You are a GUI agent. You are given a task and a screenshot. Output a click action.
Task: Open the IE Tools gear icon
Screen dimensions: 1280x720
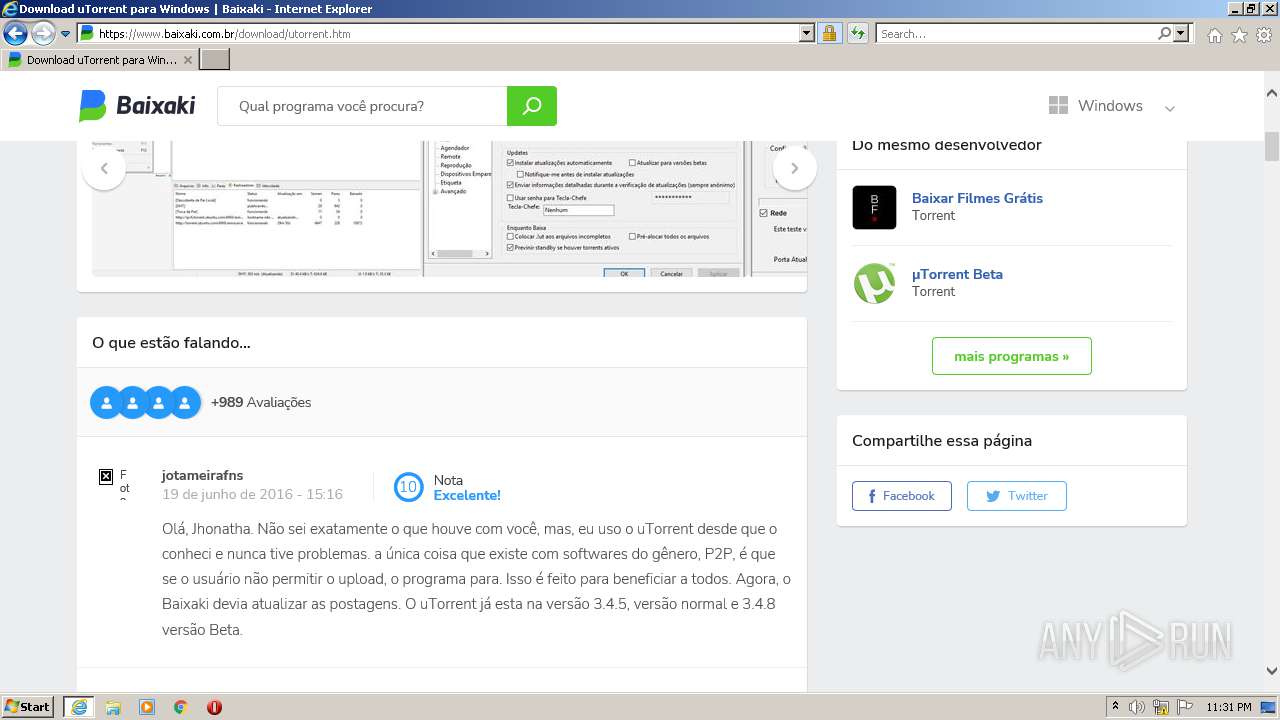[1264, 35]
